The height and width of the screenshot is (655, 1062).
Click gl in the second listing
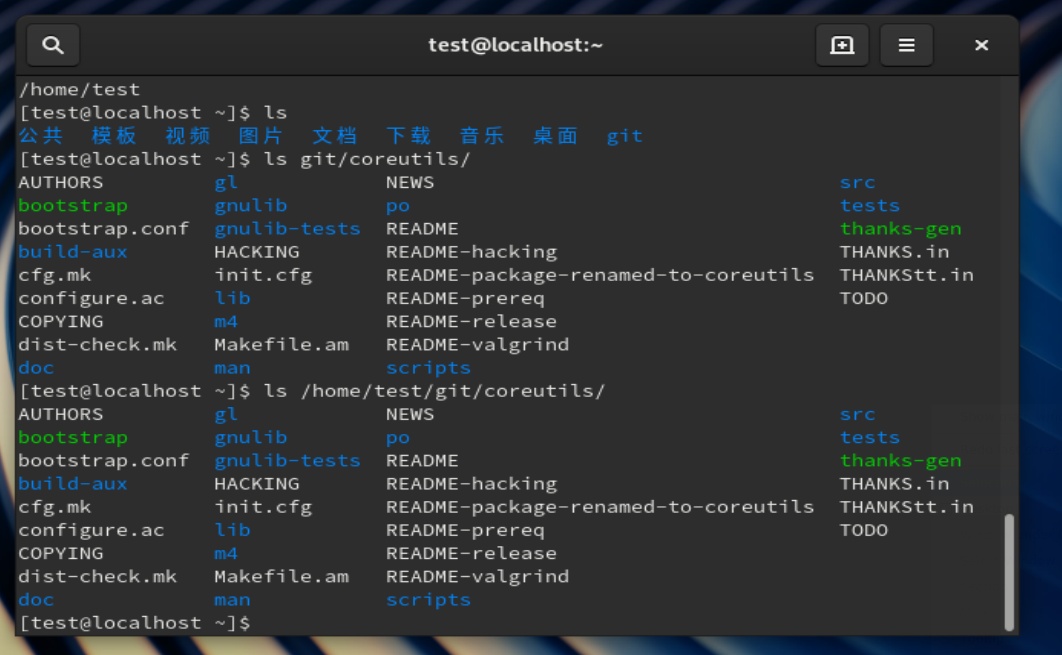pos(226,415)
